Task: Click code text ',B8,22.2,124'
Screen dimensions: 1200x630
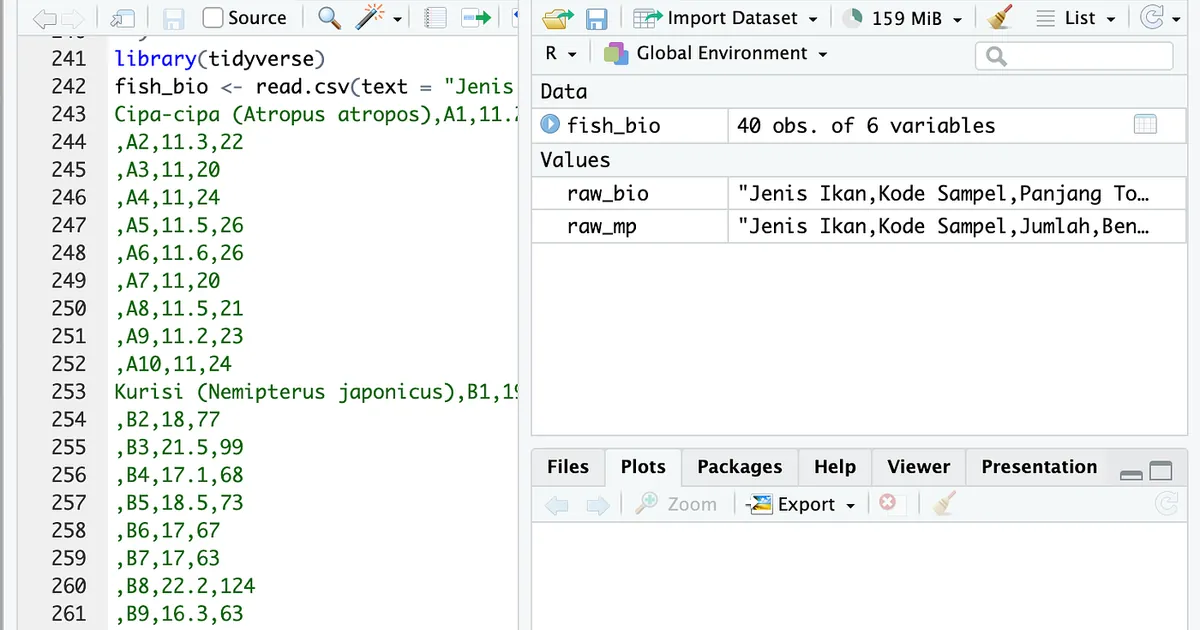Action: (x=185, y=586)
